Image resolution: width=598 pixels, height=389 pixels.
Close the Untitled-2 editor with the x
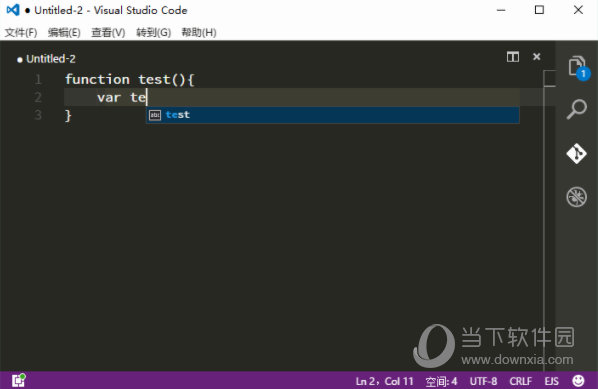click(537, 57)
